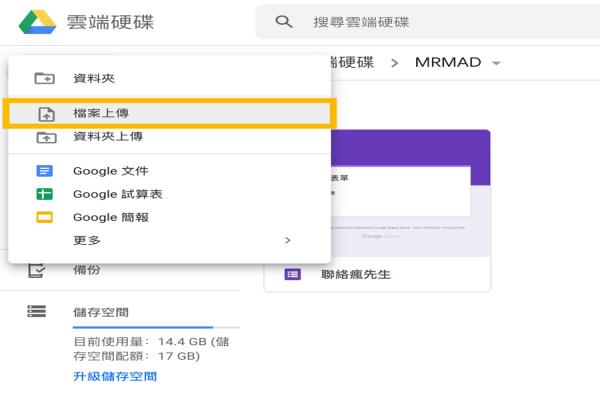This screenshot has height=400, width=600.
Task: Click the MRMAD breadcrumb
Action: tap(448, 62)
